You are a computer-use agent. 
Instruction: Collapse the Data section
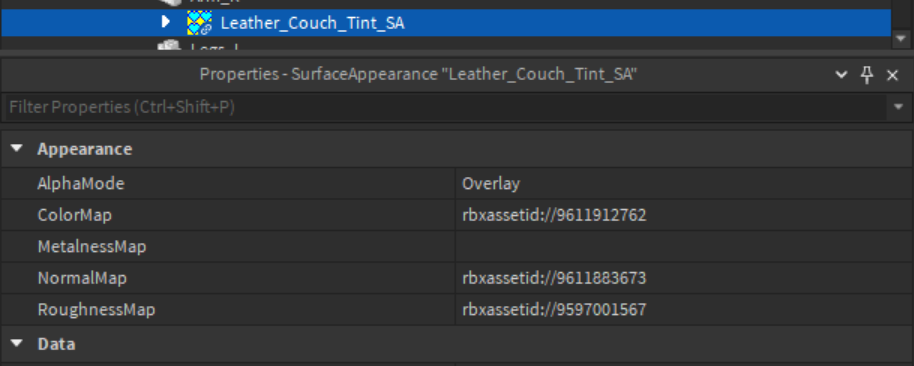click(x=17, y=344)
